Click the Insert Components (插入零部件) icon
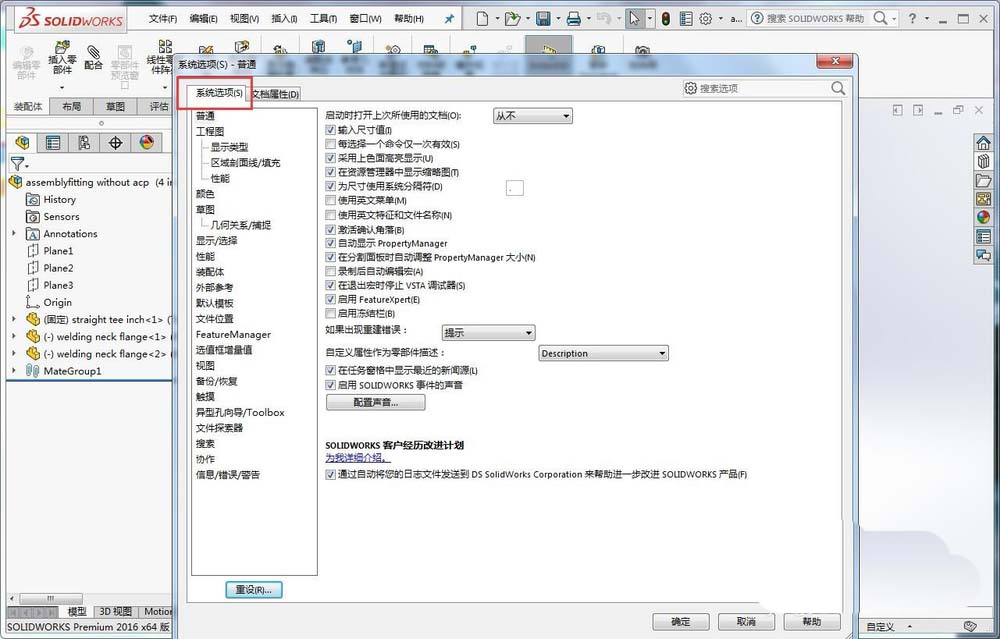The height and width of the screenshot is (639, 1000). [62, 57]
